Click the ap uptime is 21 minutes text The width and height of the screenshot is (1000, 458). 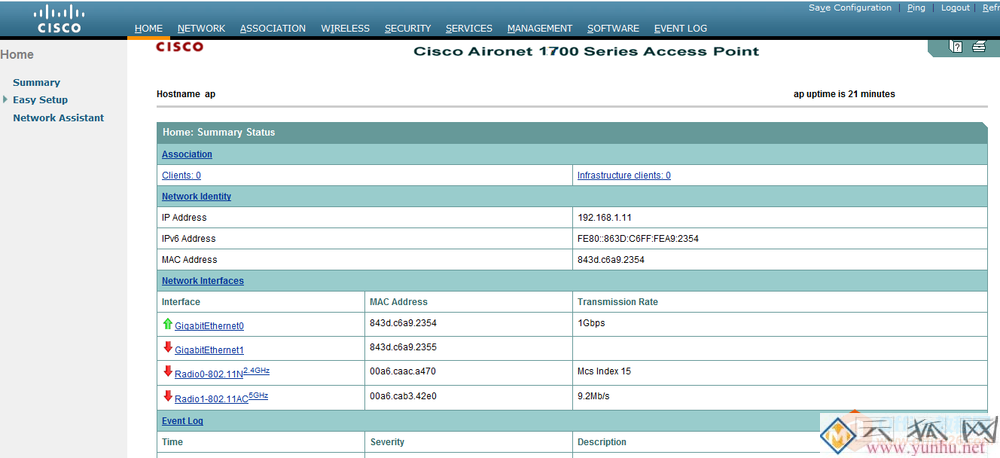click(844, 94)
